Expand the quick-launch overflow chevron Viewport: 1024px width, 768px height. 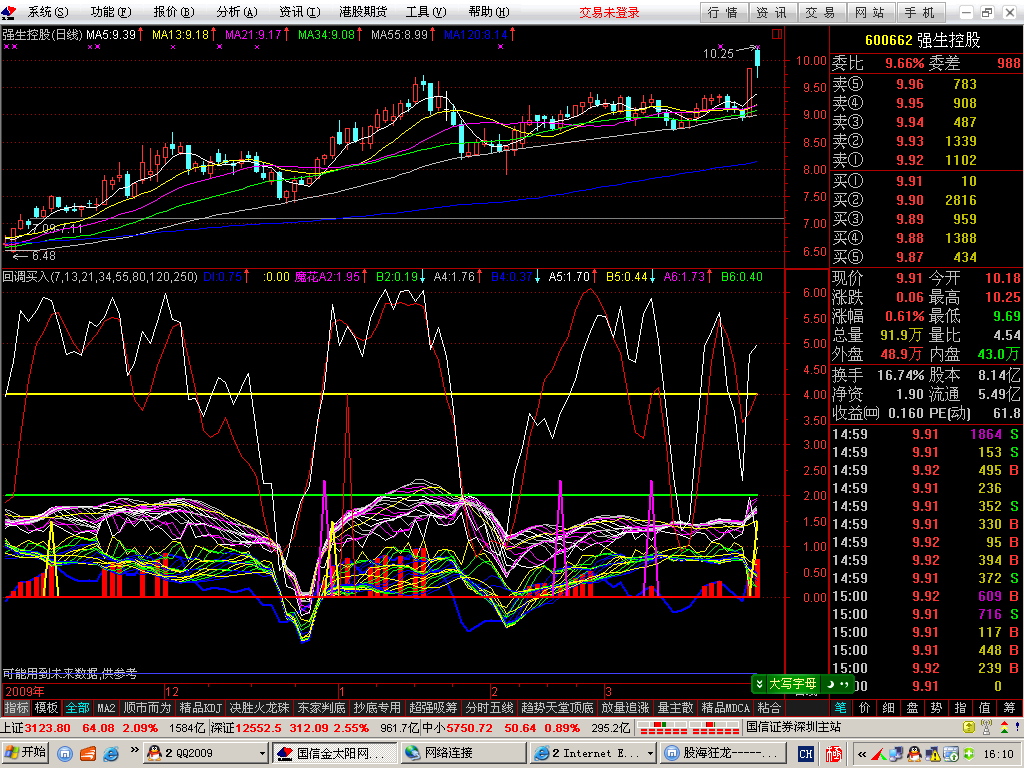tap(135, 750)
